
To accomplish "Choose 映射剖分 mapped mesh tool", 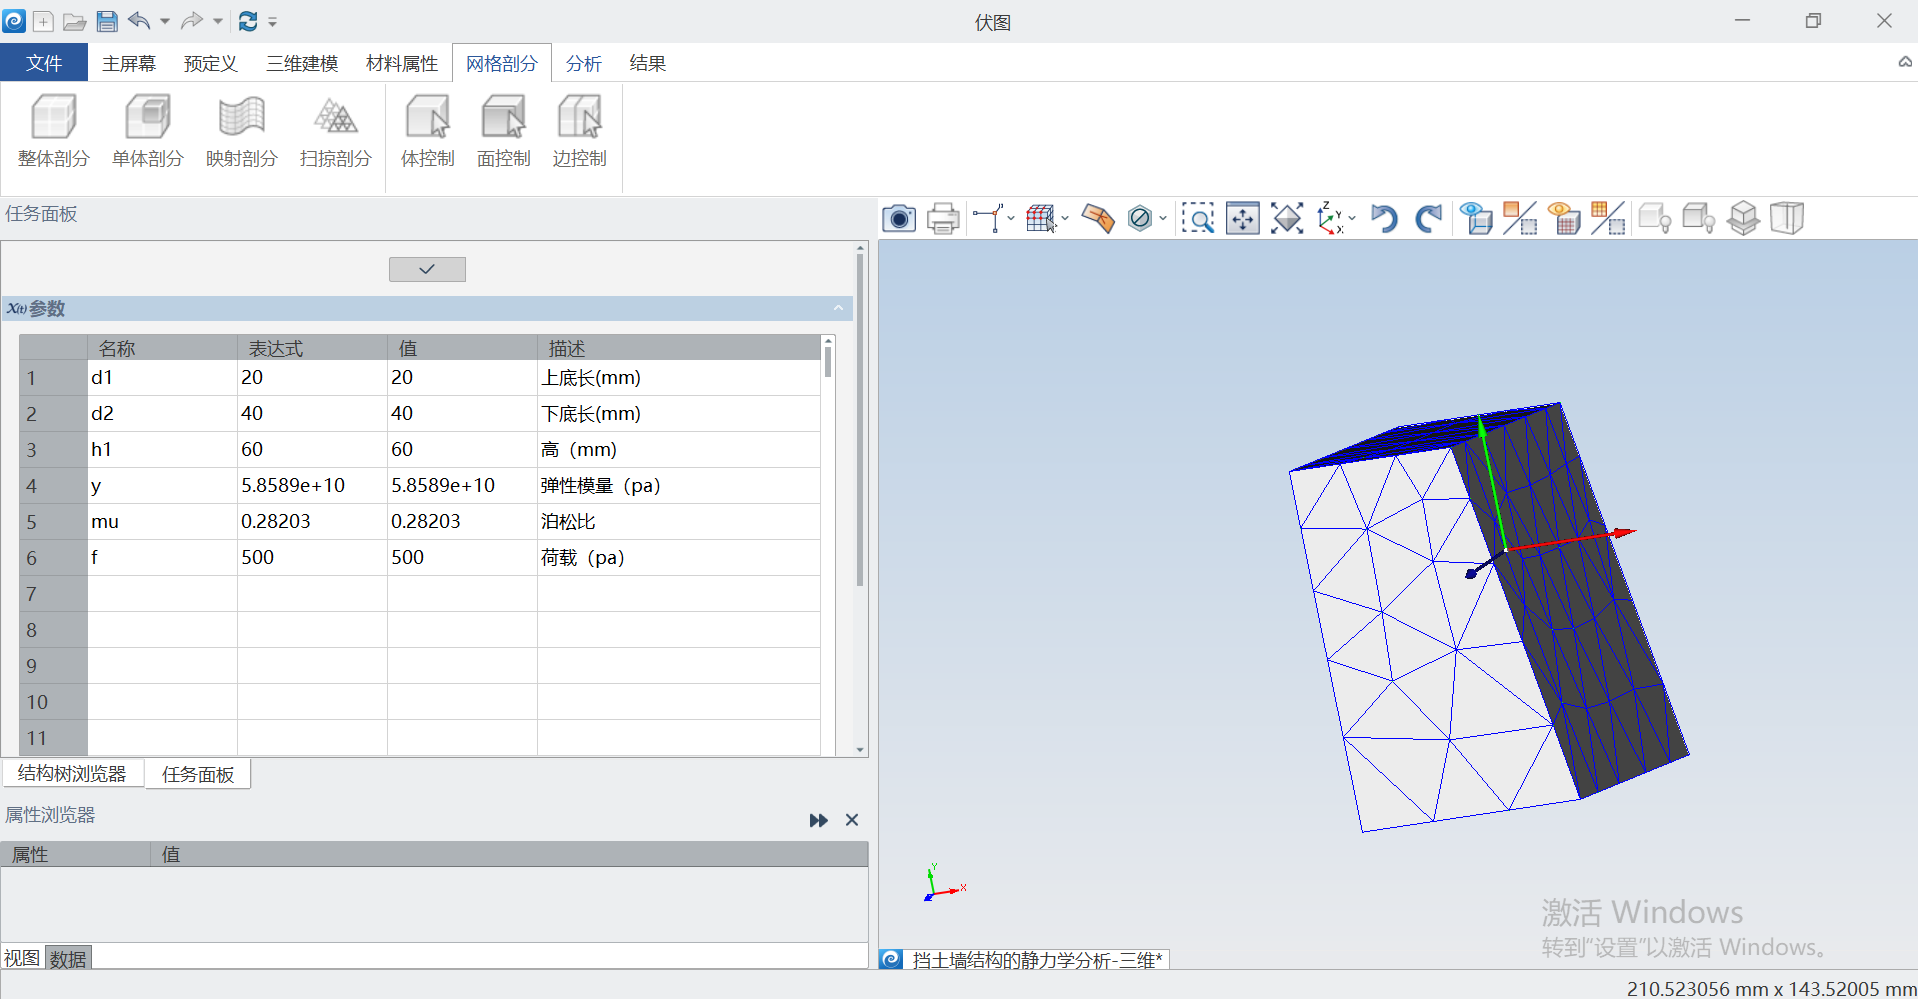I will (242, 132).
